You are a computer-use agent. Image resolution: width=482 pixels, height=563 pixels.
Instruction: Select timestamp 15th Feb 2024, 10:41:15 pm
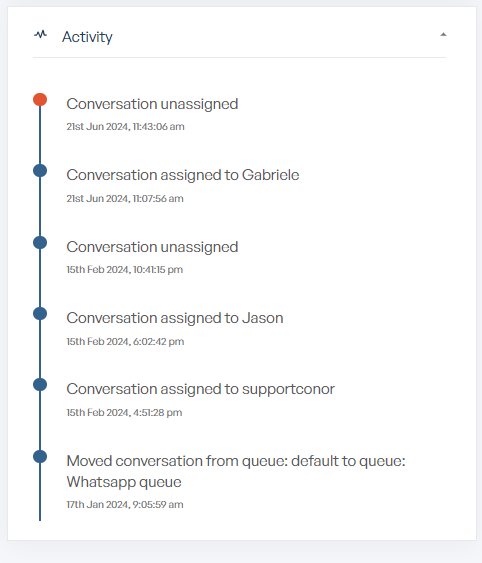point(125,270)
